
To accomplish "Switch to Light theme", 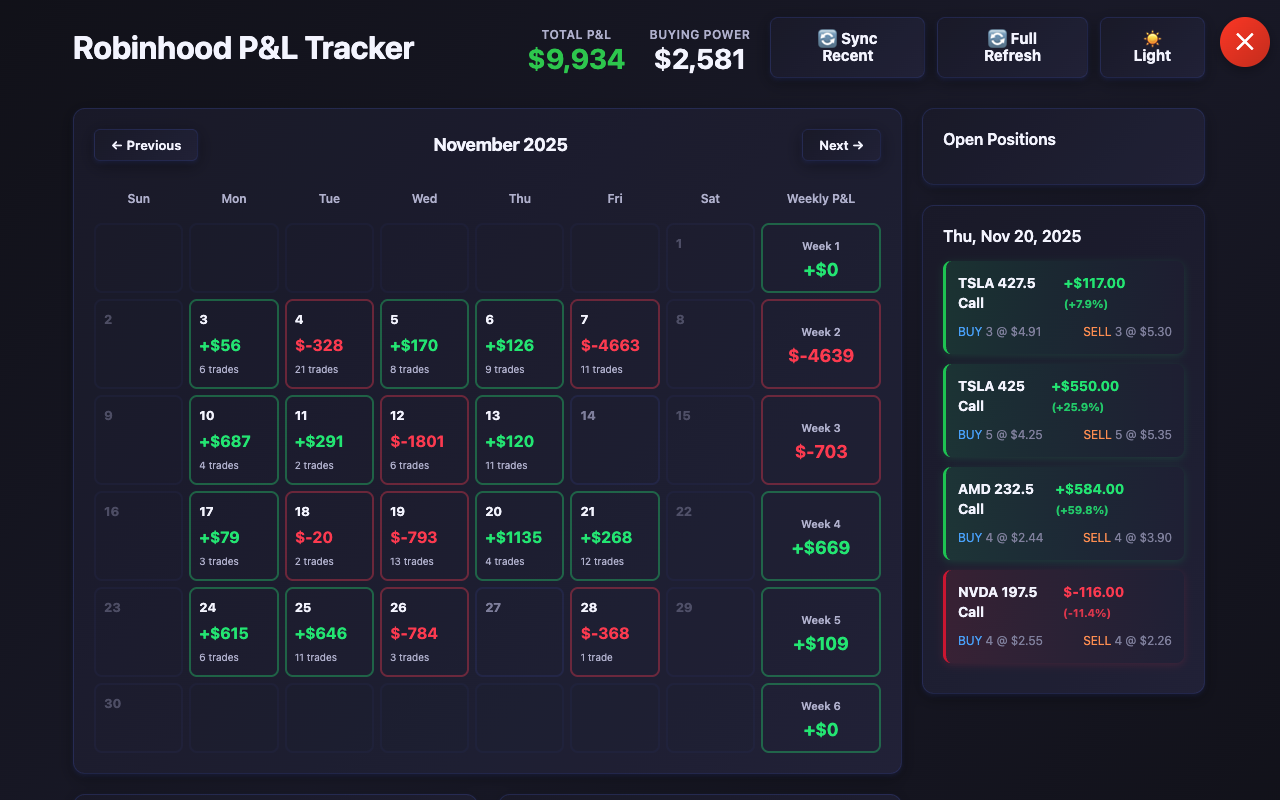I will pos(1152,47).
